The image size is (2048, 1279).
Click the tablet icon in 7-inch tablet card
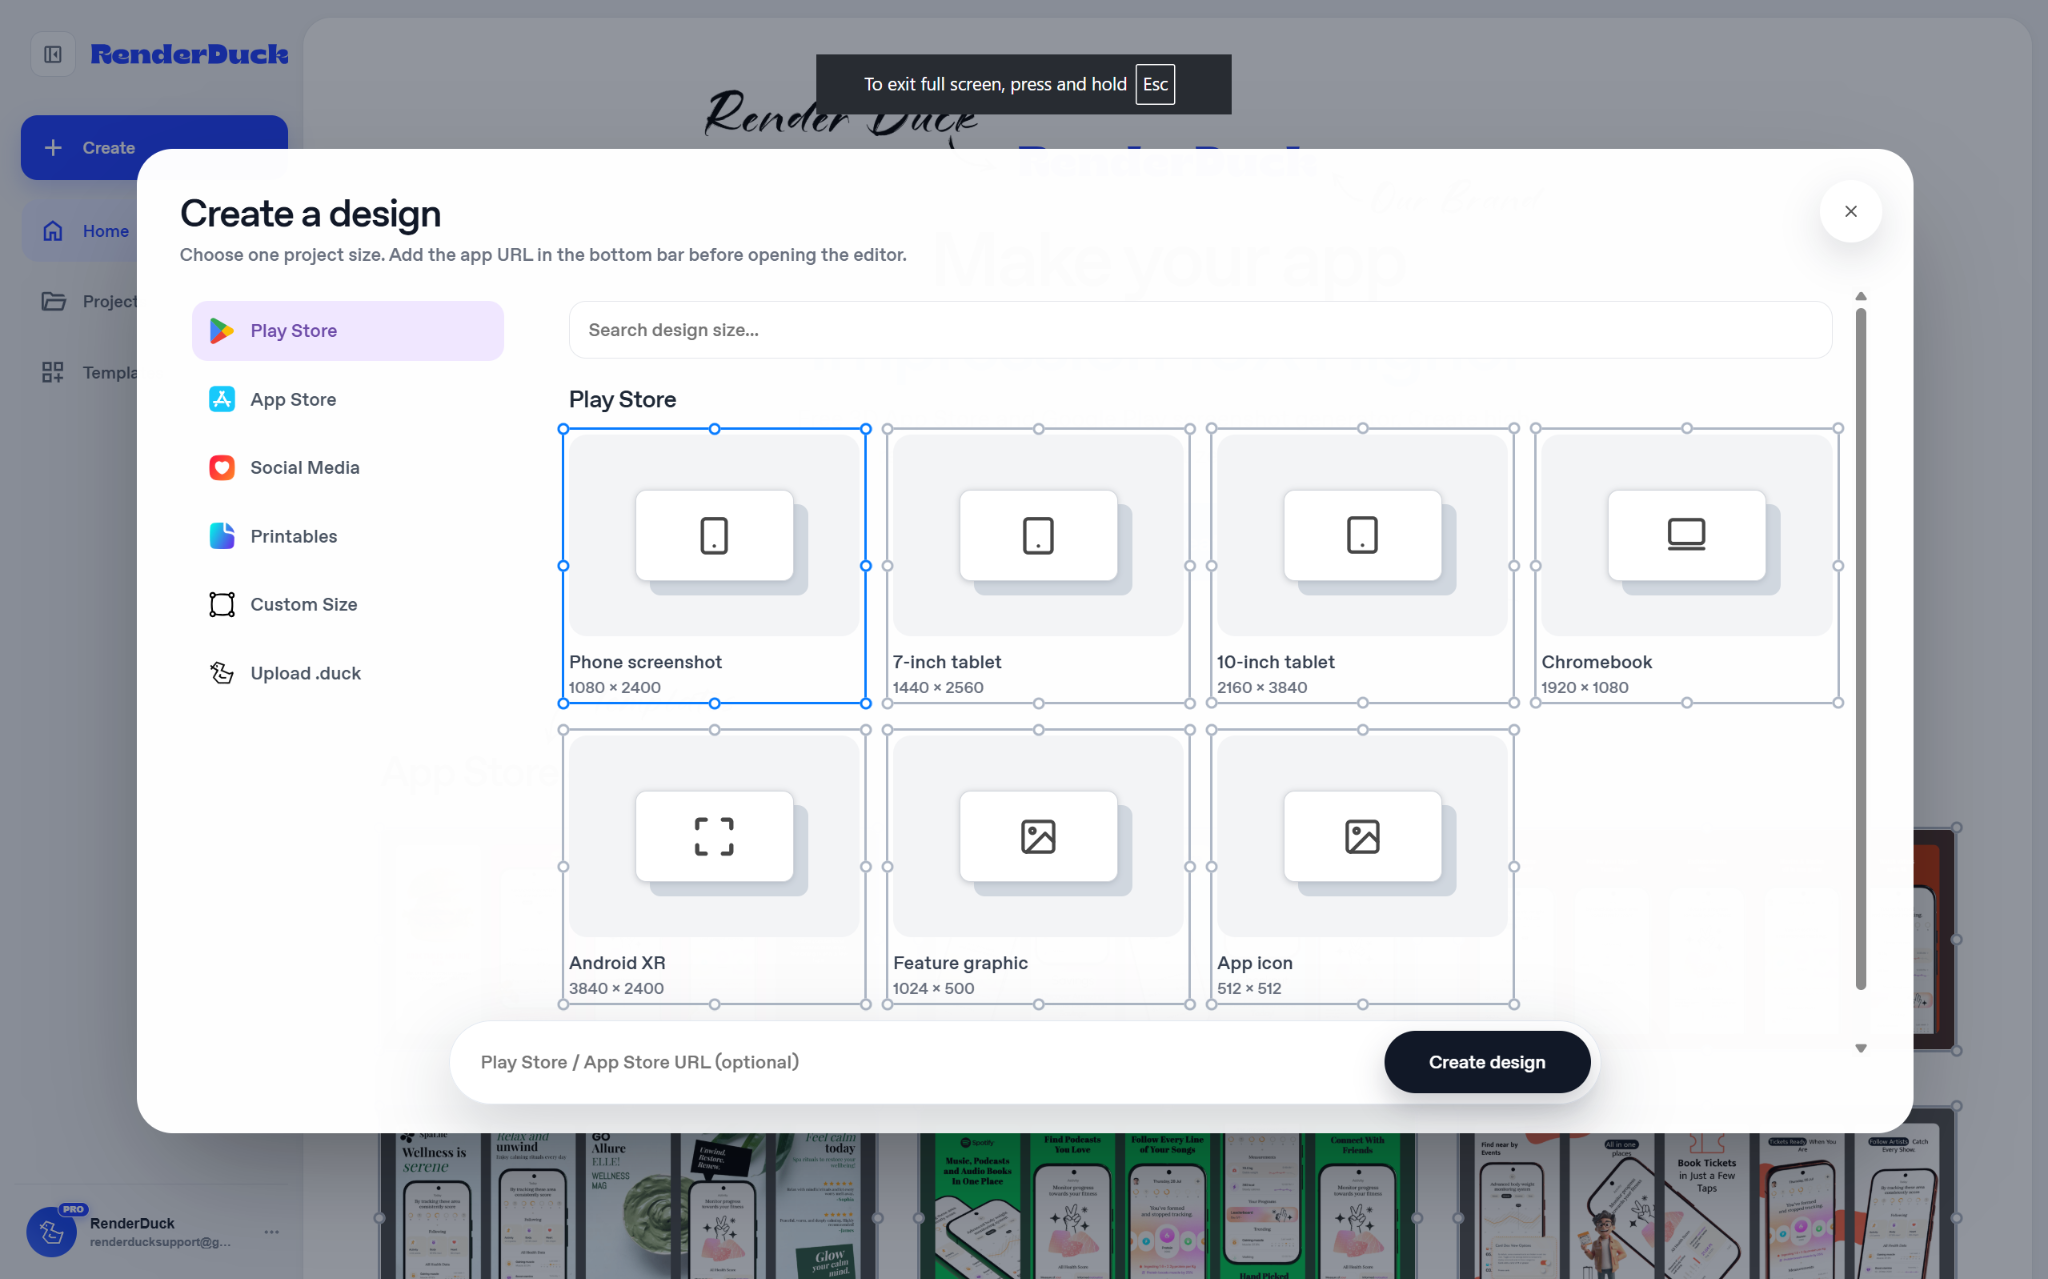(x=1038, y=535)
